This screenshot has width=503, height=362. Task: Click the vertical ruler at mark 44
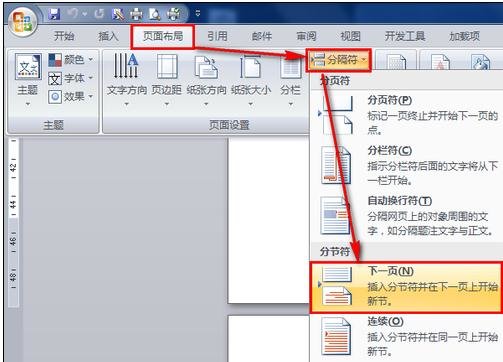[x=13, y=204]
